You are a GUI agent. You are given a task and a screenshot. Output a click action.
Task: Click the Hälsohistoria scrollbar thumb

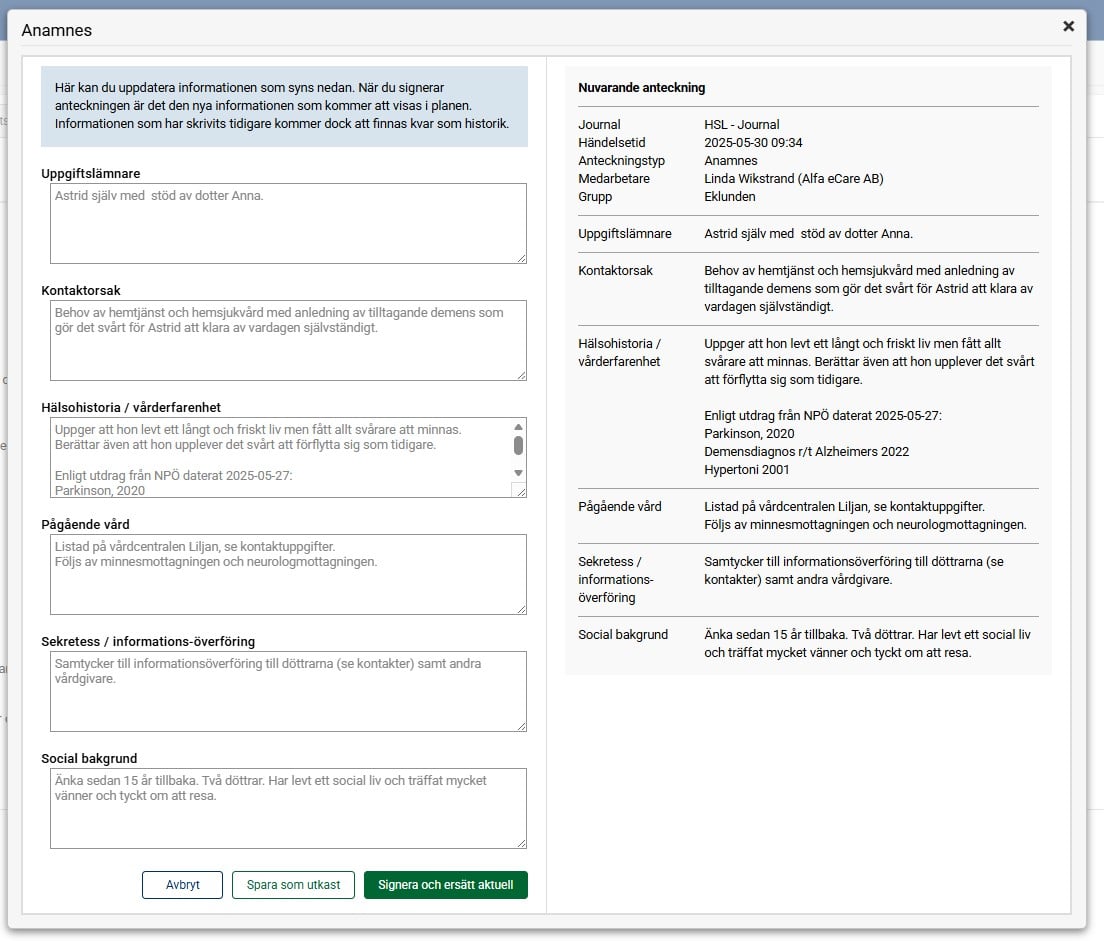tap(518, 445)
